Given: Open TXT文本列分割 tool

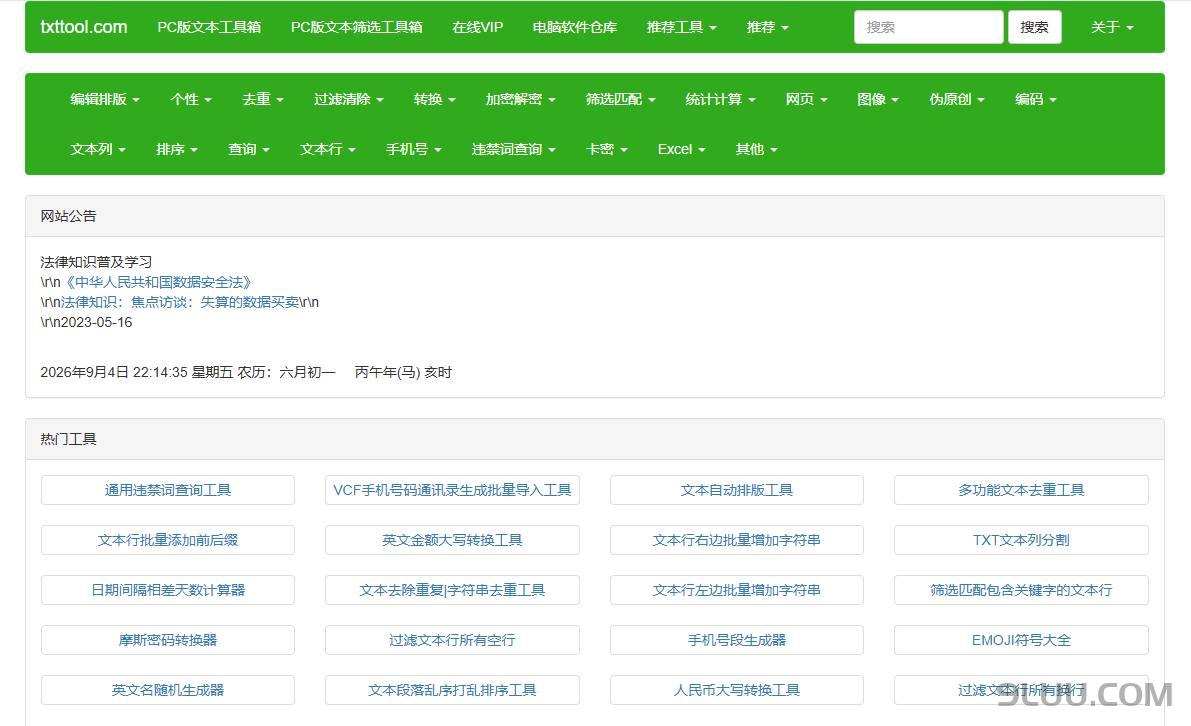Looking at the screenshot, I should coord(1021,540).
